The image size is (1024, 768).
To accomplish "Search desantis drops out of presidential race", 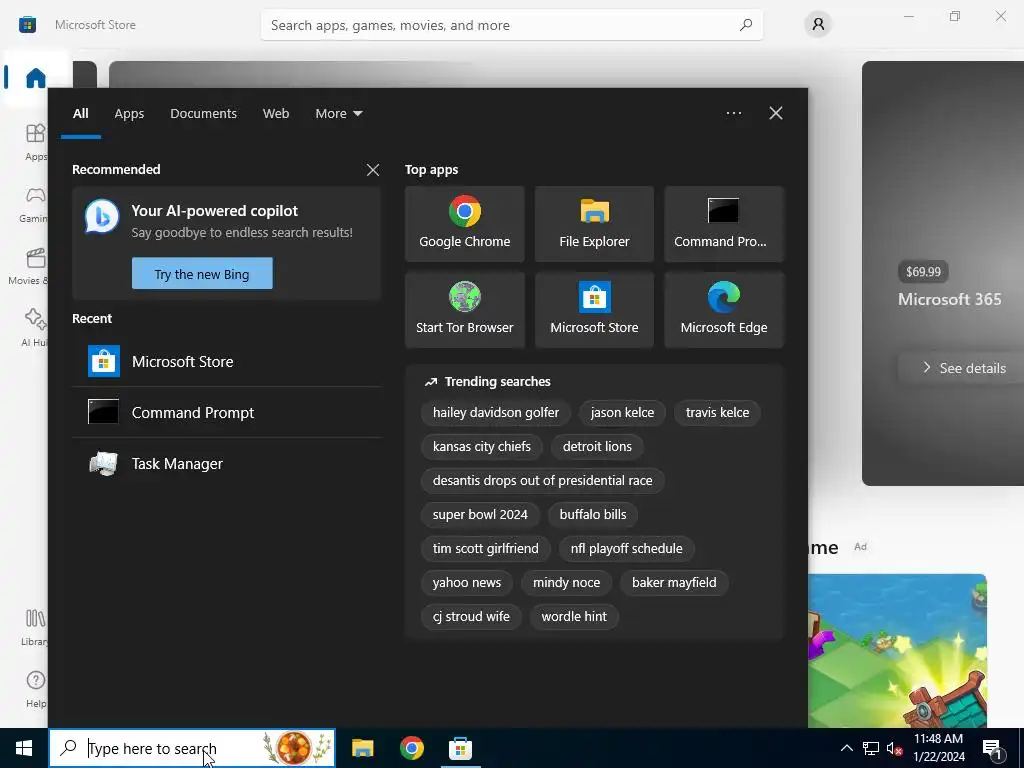I will (542, 481).
